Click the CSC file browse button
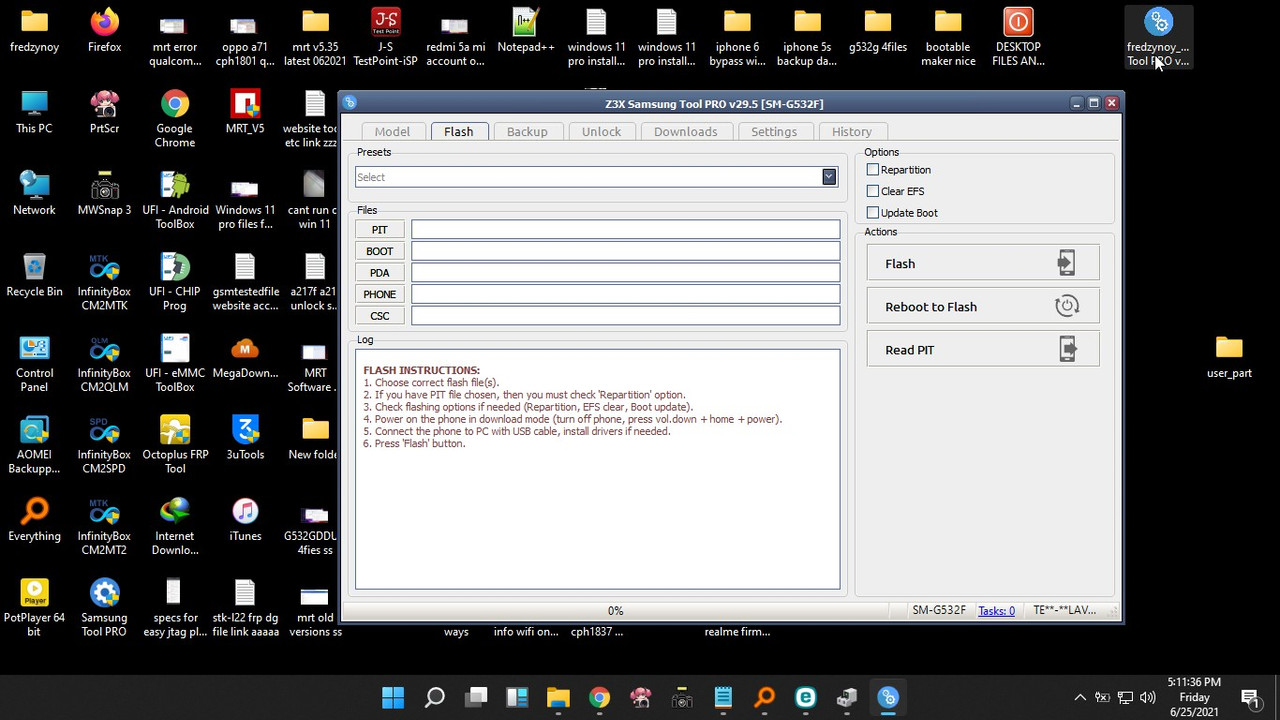Screen dimensions: 1280x720 click(379, 315)
